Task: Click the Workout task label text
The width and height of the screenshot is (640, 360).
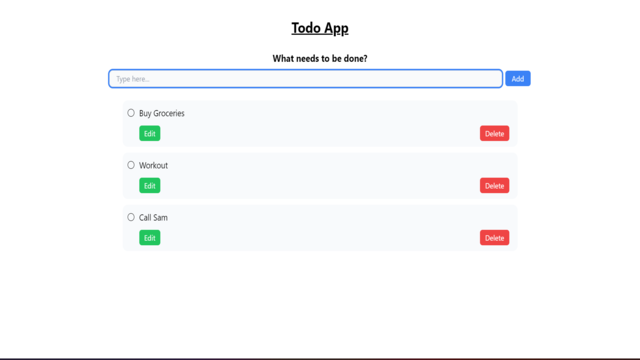Action: pos(153,165)
